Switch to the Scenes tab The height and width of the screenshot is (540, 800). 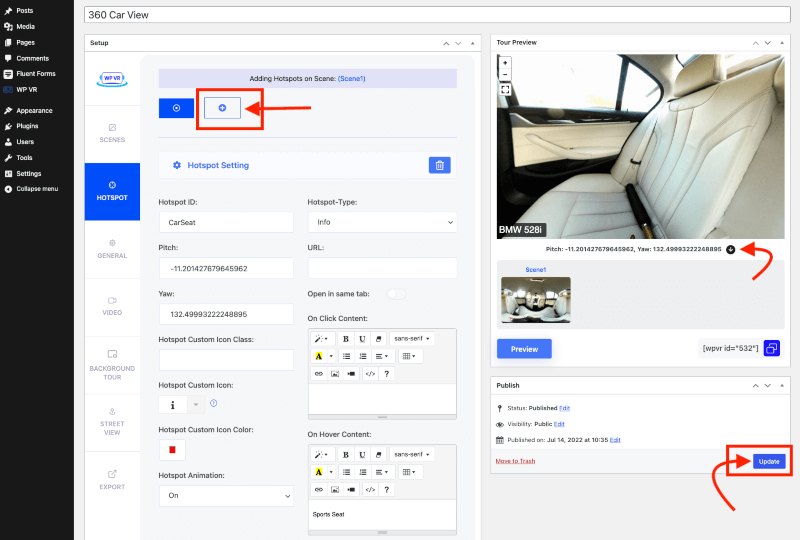112,133
